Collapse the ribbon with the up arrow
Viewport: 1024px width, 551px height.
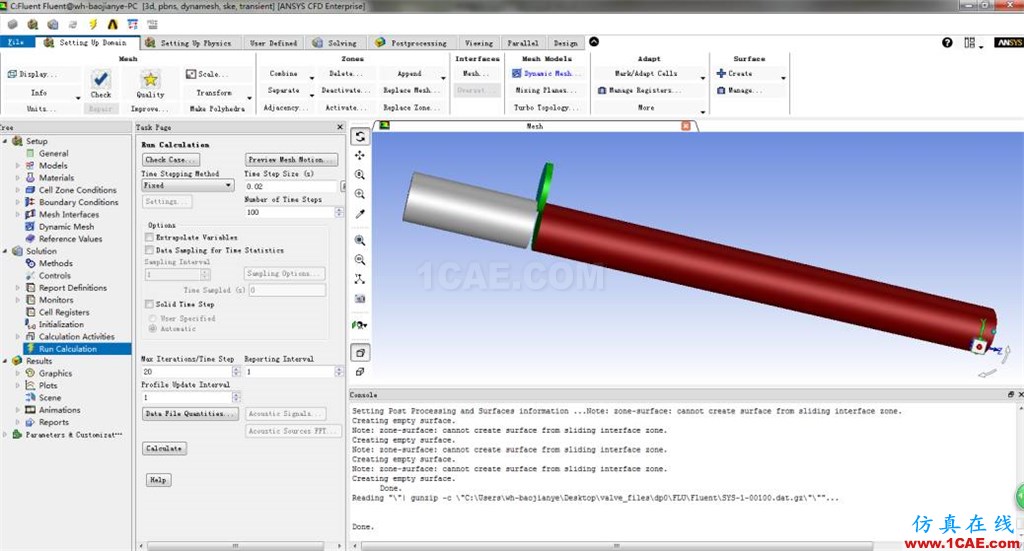594,42
